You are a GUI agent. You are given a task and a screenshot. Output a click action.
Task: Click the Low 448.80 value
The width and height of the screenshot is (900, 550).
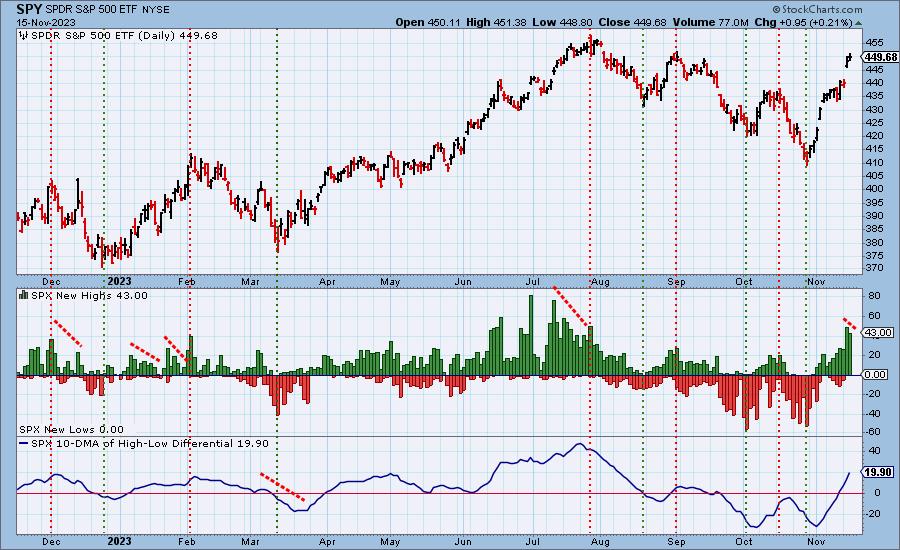click(562, 22)
